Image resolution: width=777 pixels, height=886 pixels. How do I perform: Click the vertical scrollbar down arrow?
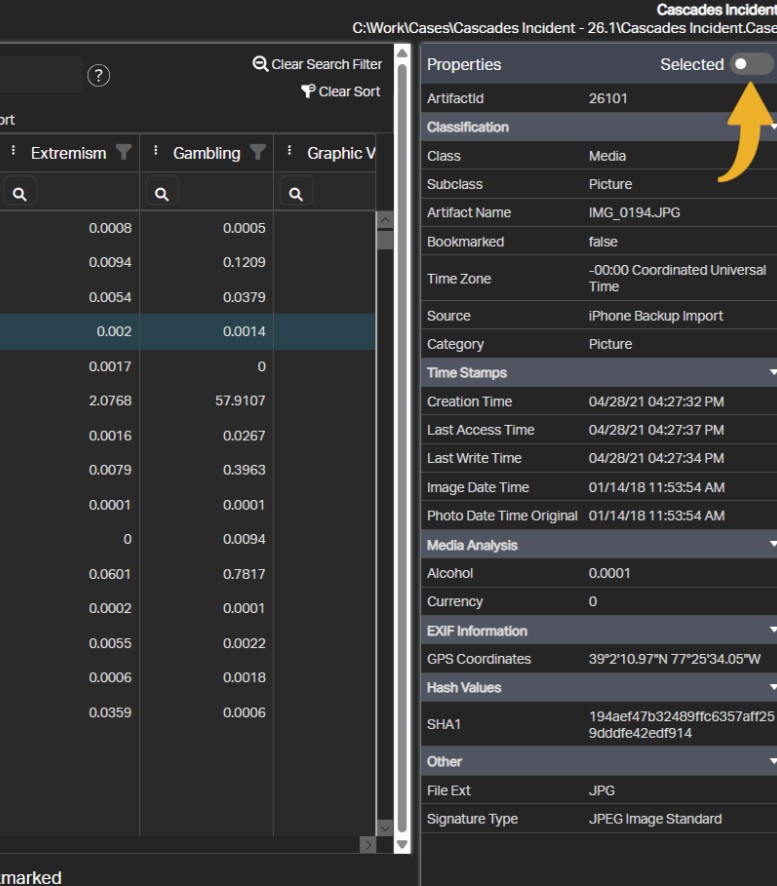(x=402, y=844)
